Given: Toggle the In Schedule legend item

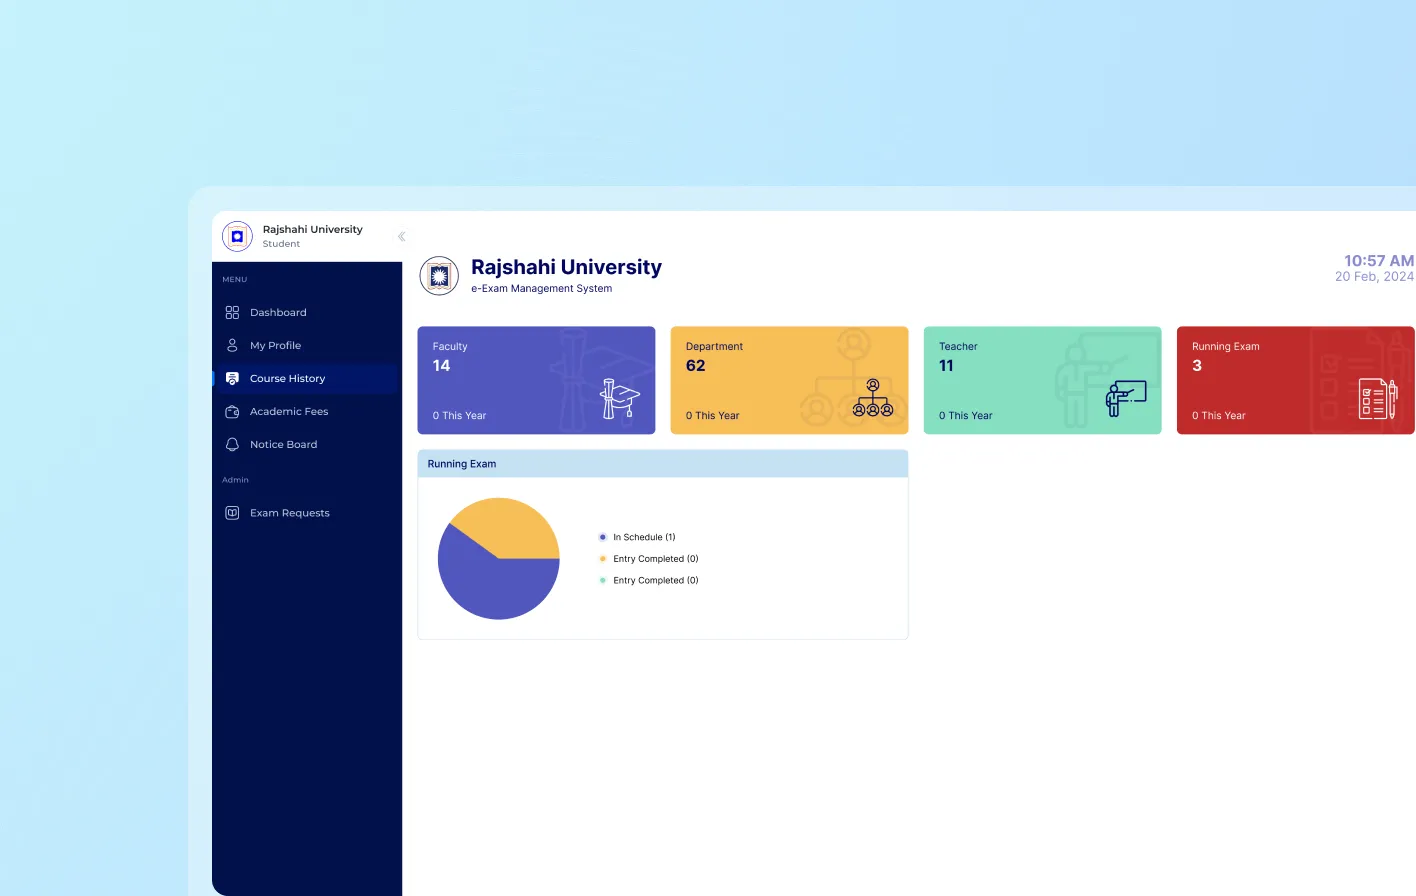Looking at the screenshot, I should 643,538.
